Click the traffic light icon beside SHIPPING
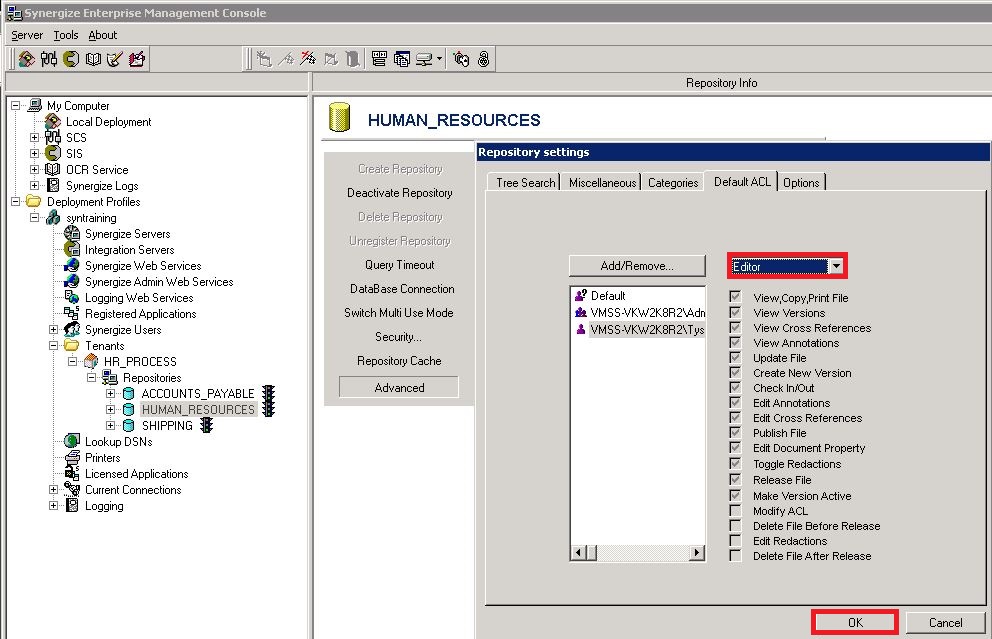Viewport: 992px width, 639px height. coord(206,425)
